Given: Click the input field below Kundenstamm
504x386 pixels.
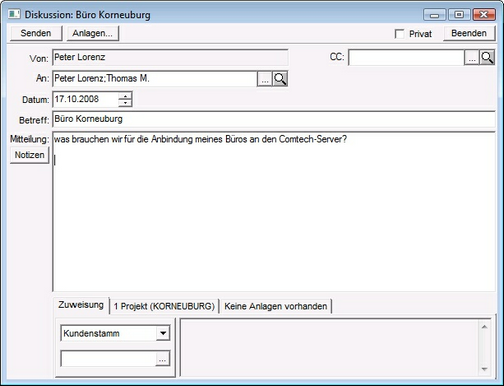Looking at the screenshot, I should (108, 359).
